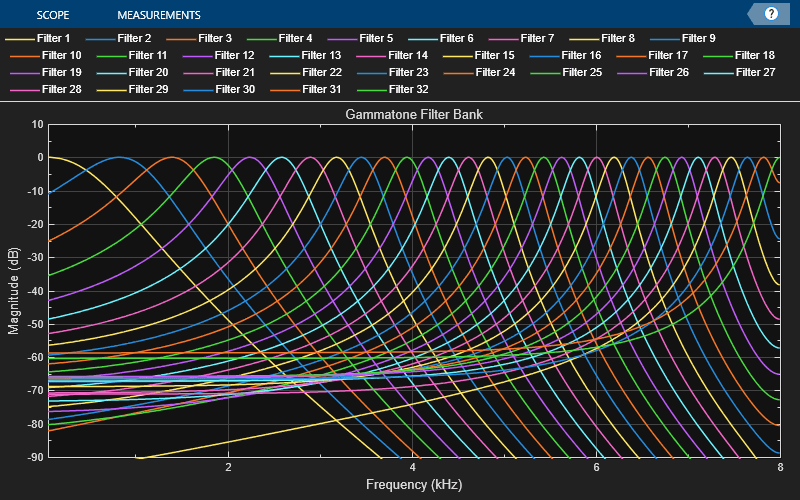Image resolution: width=800 pixels, height=500 pixels.
Task: Click Filter 16 legend label
Action: (x=581, y=55)
